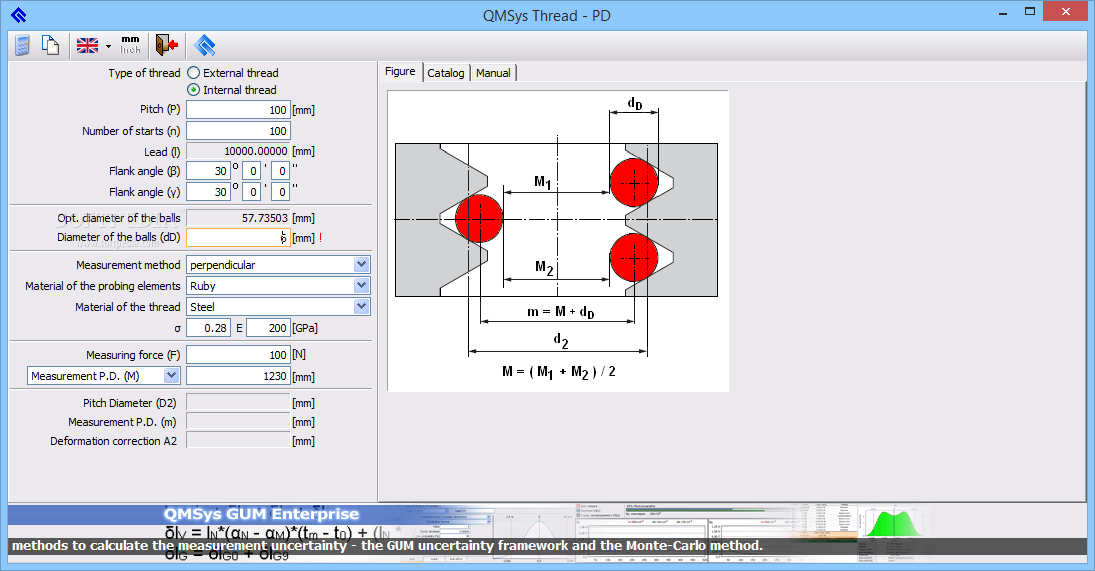Click the copy documents icon
Viewport: 1095px width, 571px height.
(x=50, y=46)
